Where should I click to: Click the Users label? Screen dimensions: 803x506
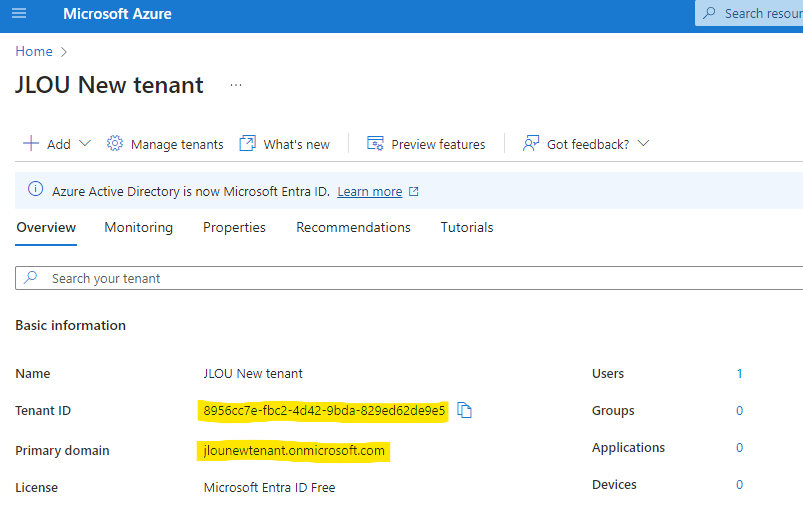pyautogui.click(x=608, y=374)
